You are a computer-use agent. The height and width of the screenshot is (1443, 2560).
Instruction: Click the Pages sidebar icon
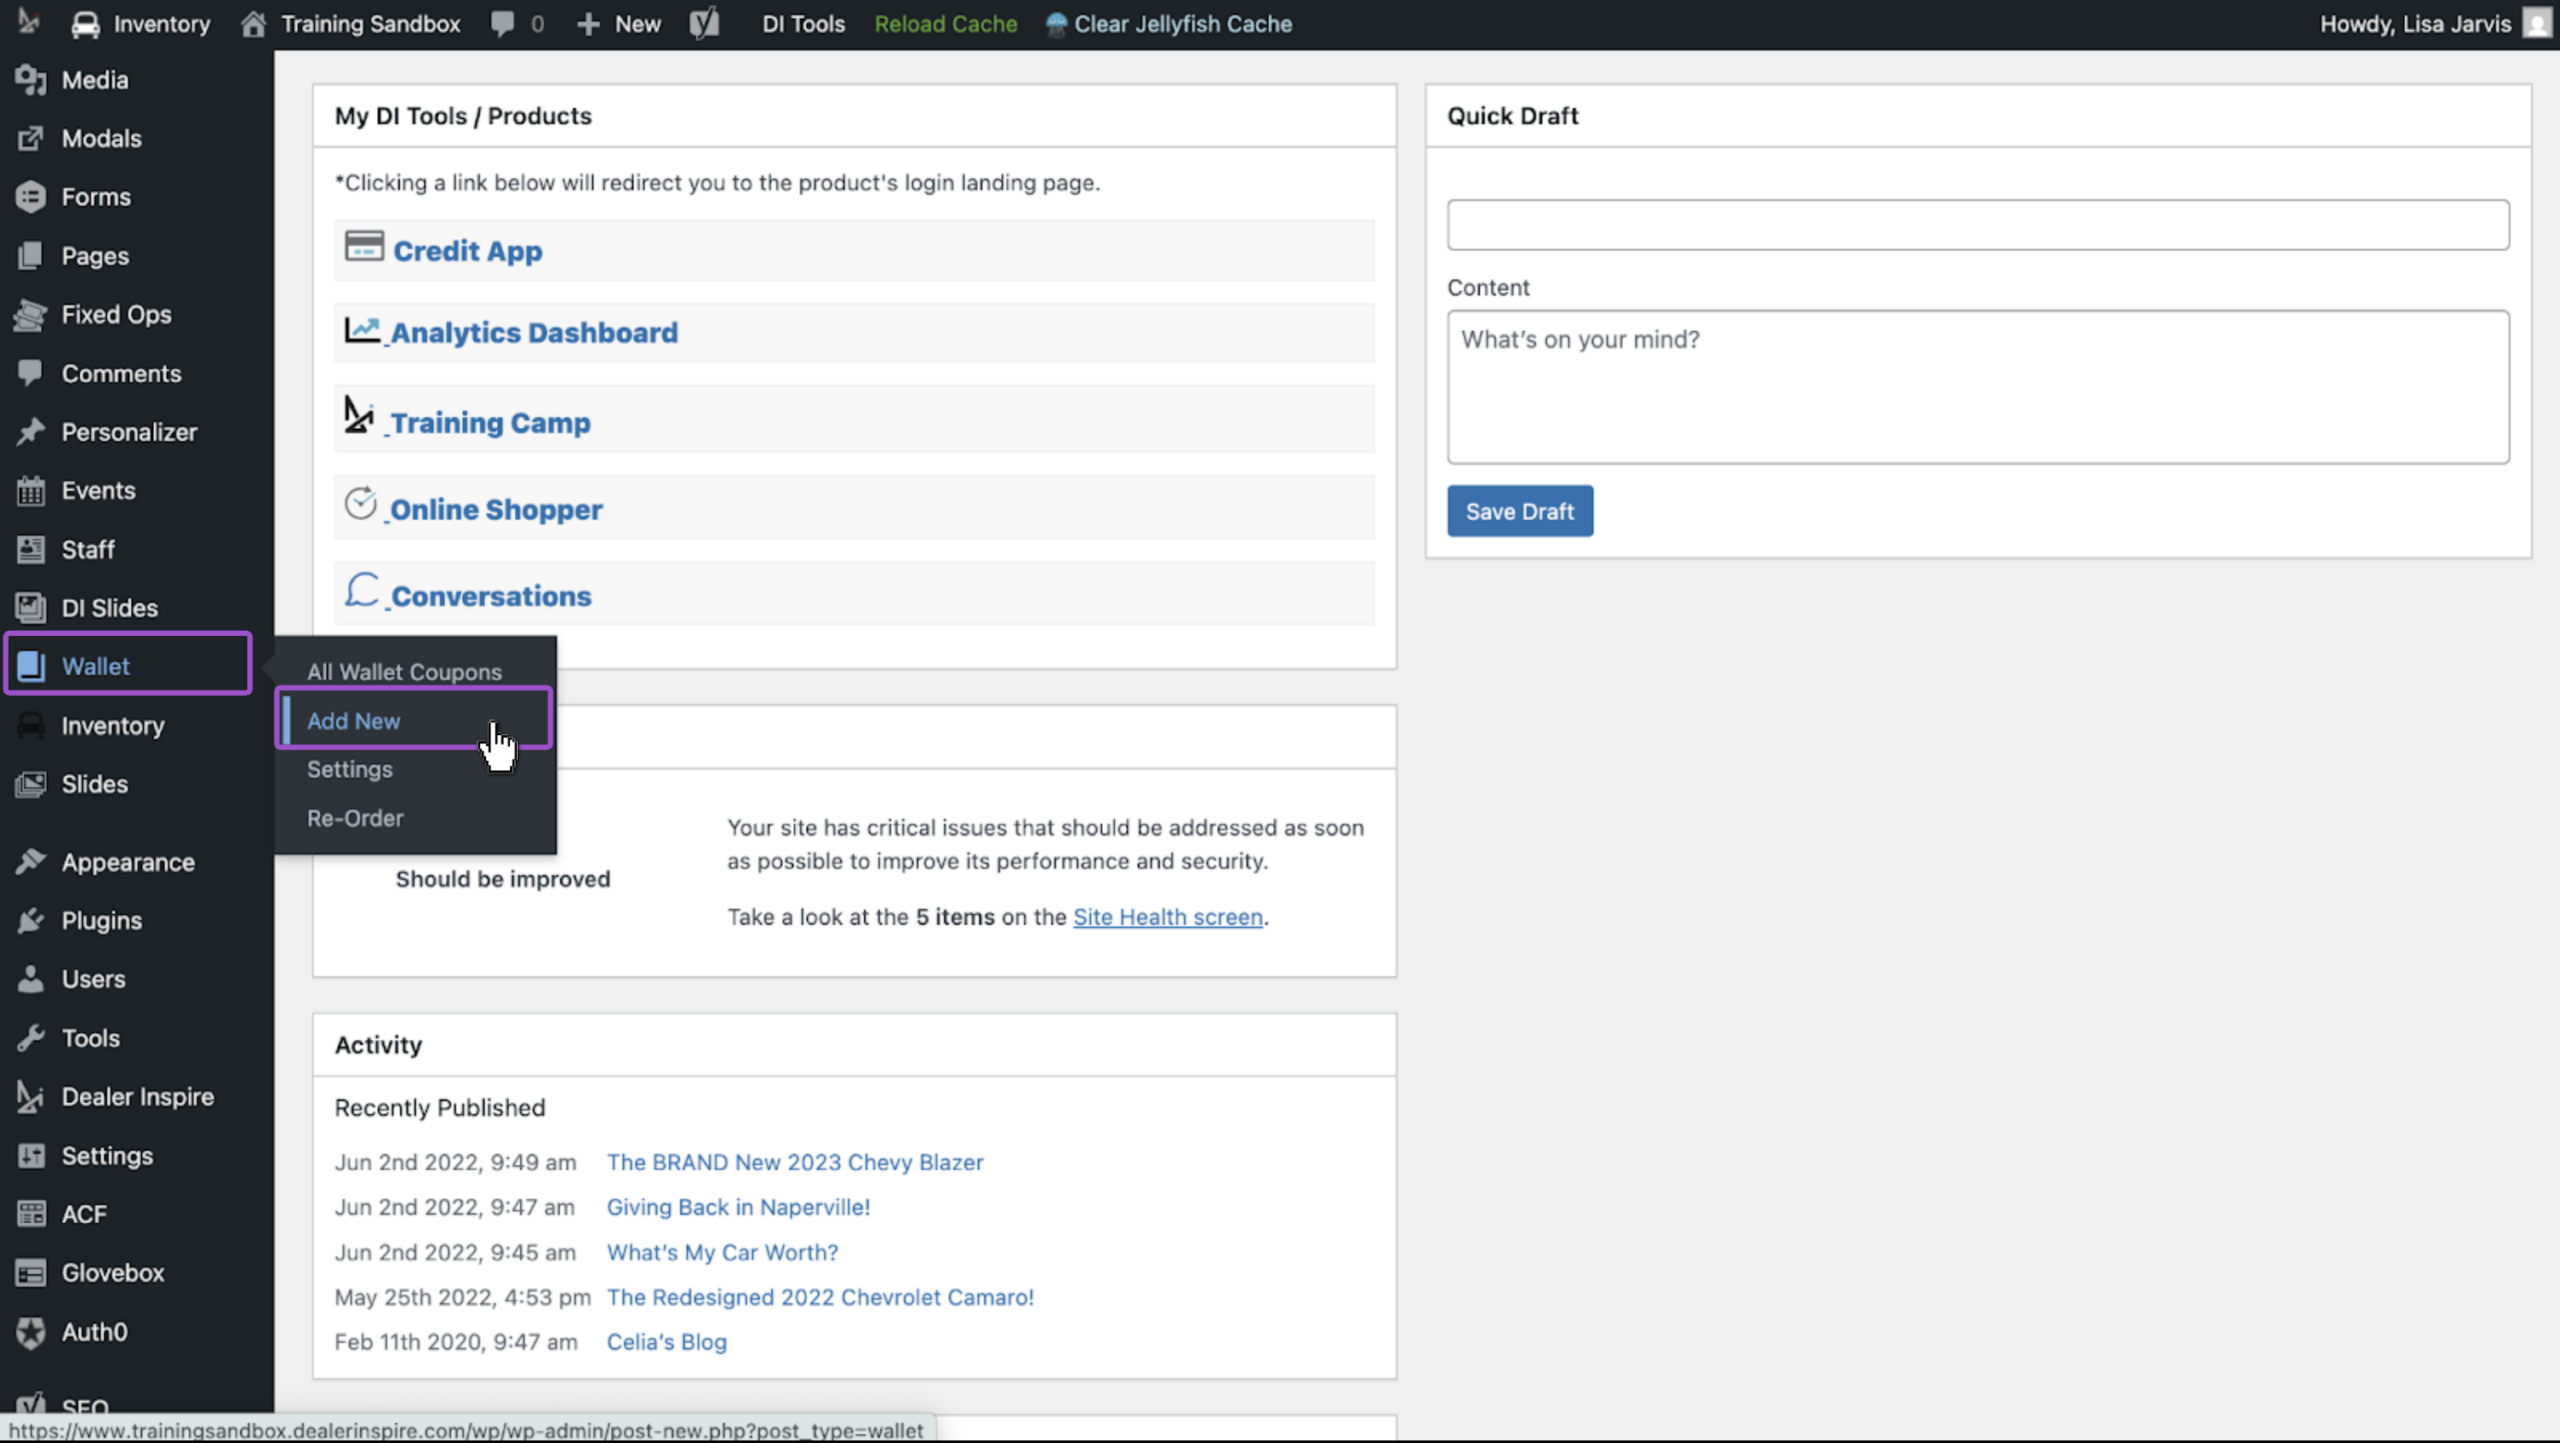tap(31, 256)
